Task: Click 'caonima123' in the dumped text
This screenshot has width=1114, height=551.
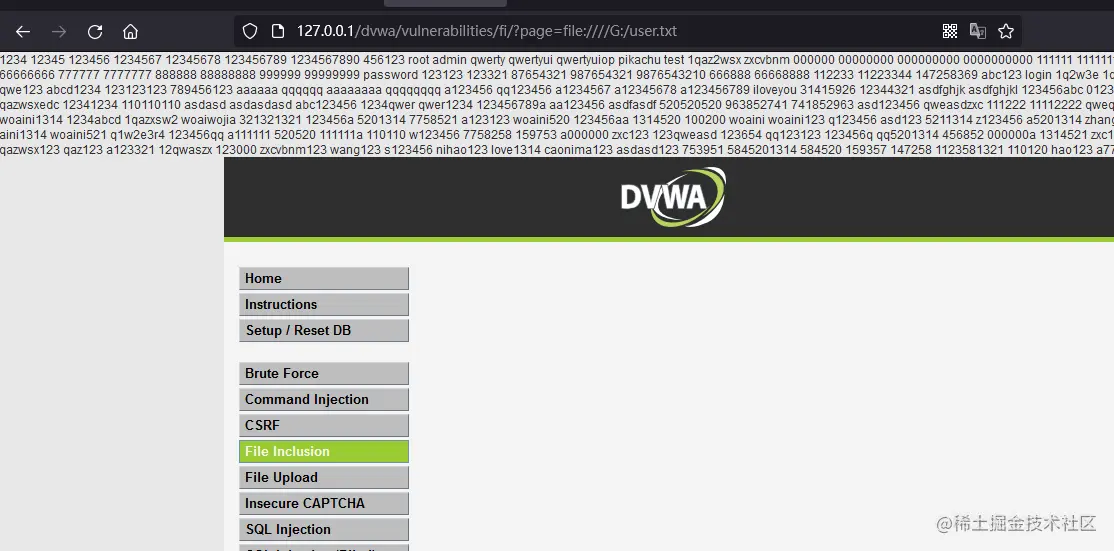Action: coord(578,150)
